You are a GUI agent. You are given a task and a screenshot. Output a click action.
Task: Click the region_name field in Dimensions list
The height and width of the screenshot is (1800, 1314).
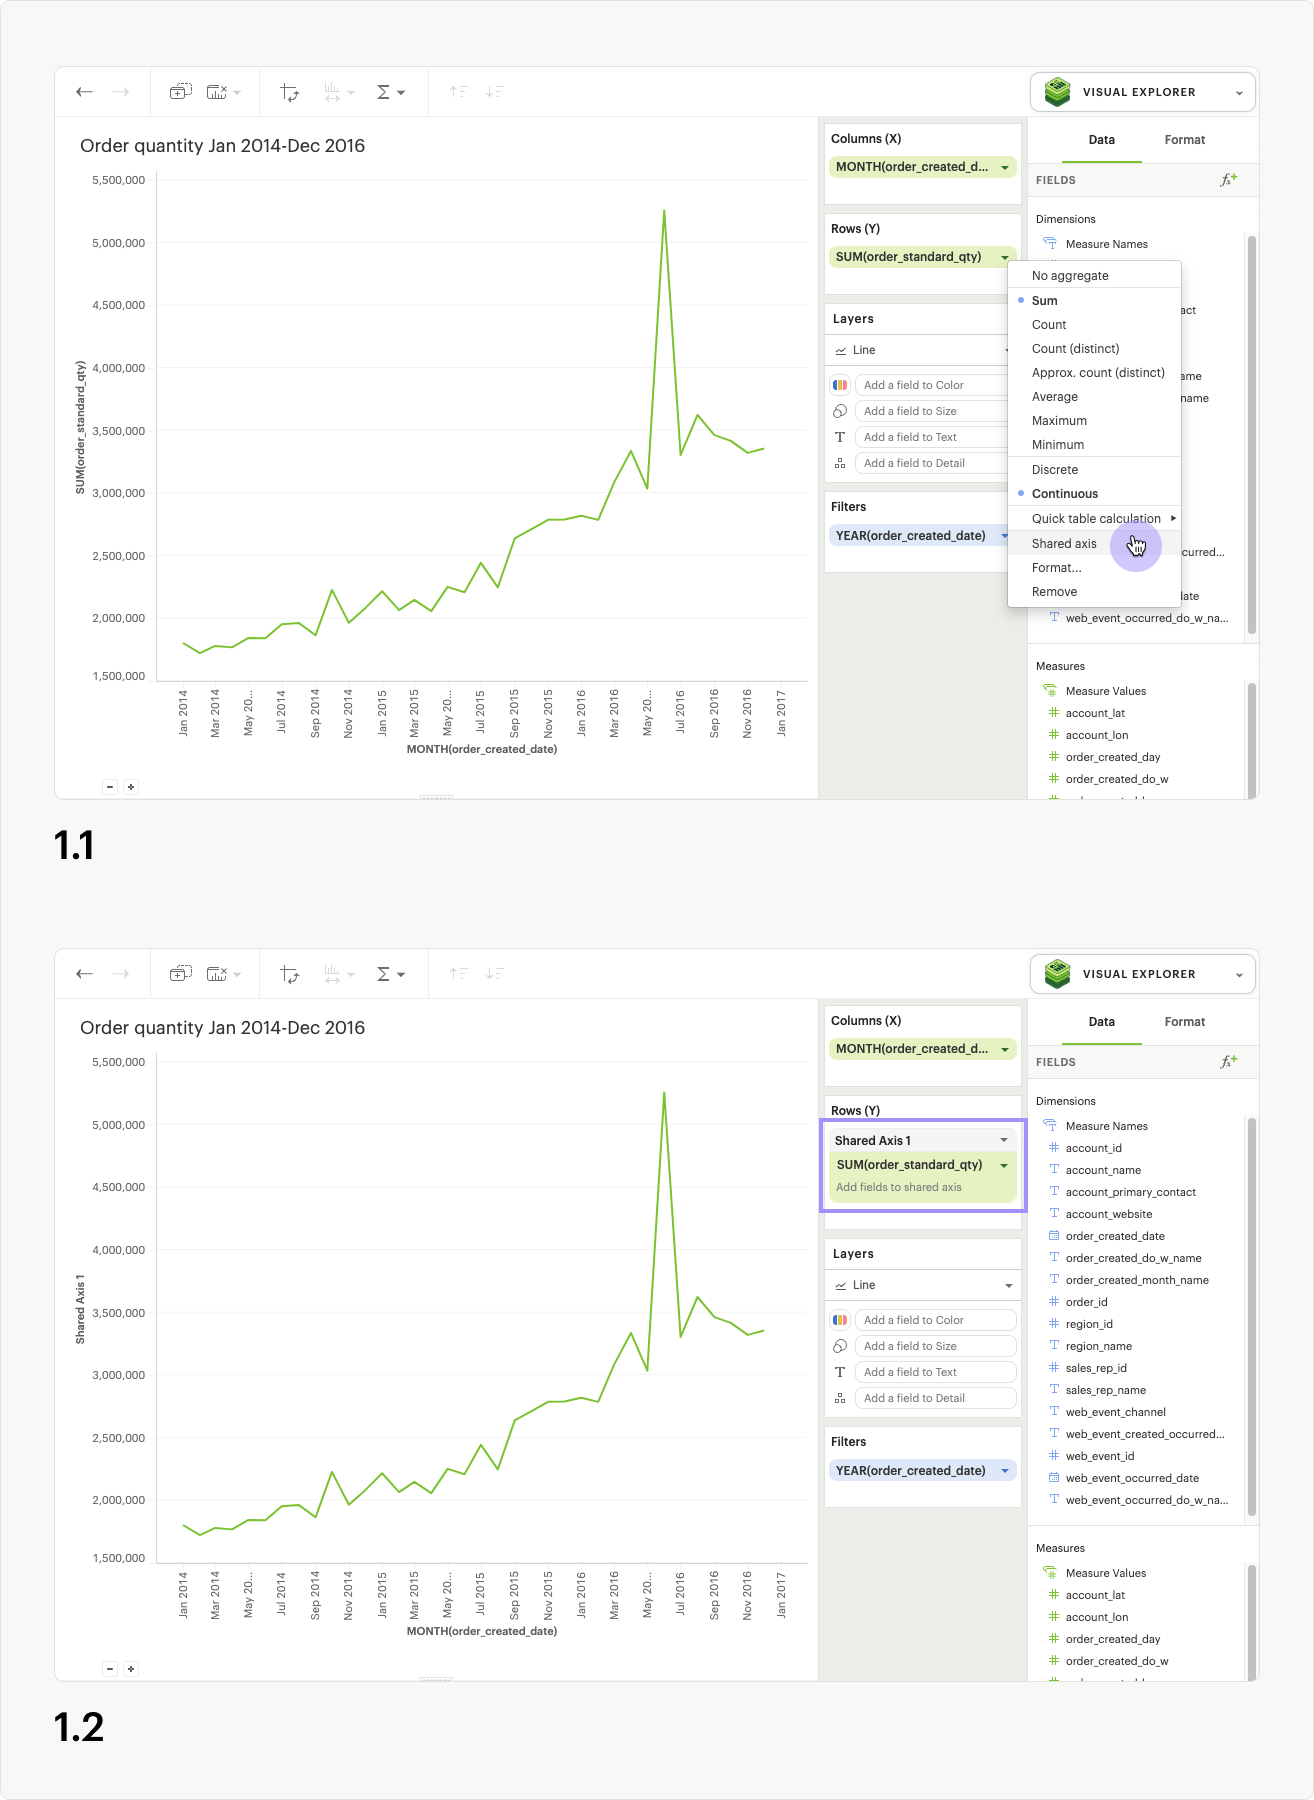(x=1098, y=1346)
